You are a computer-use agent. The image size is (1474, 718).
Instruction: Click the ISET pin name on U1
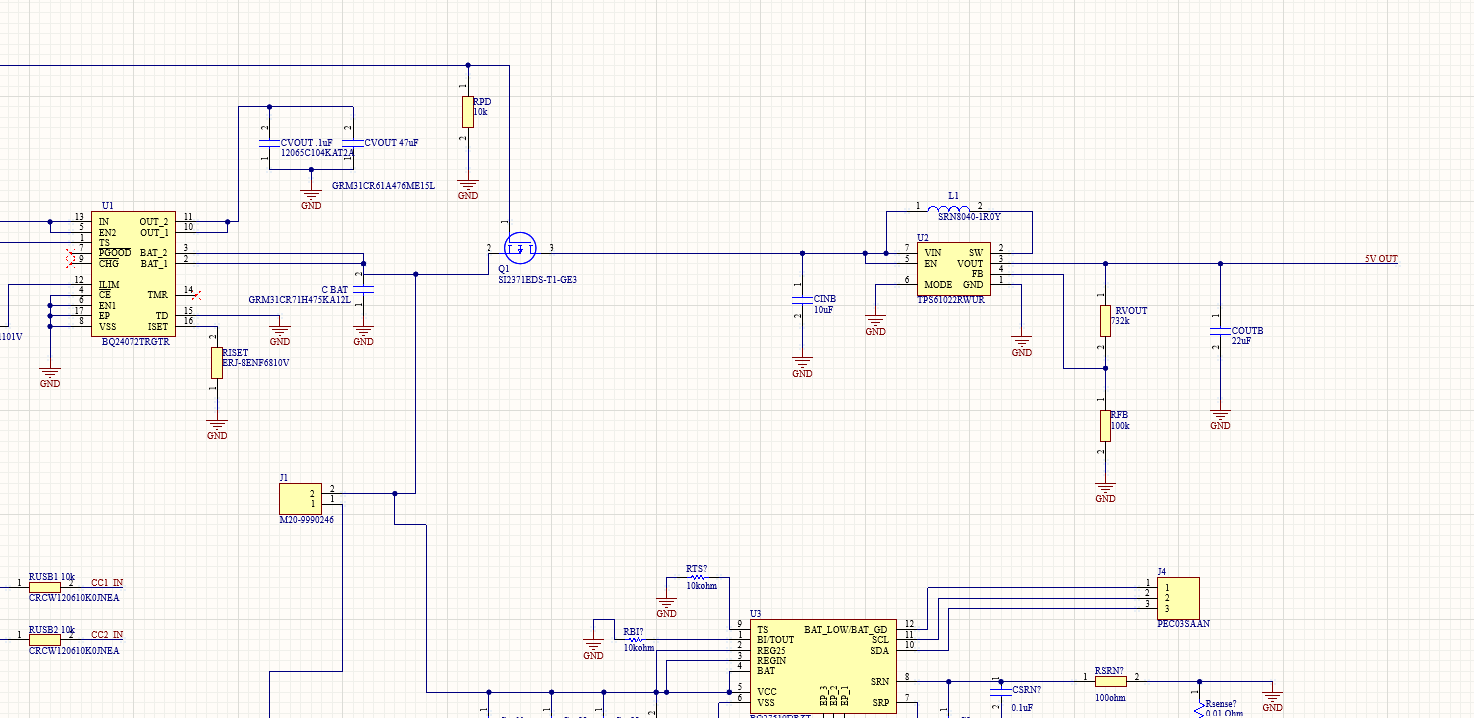pos(159,326)
